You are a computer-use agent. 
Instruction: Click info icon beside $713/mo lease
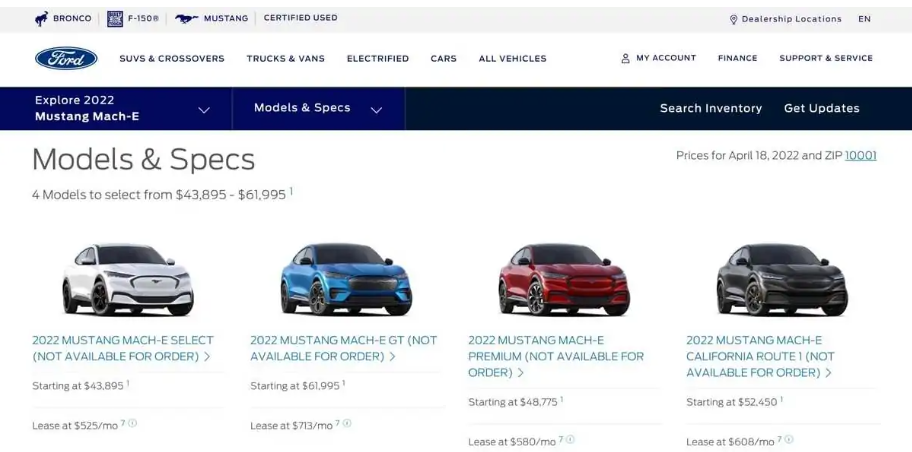tap(347, 423)
